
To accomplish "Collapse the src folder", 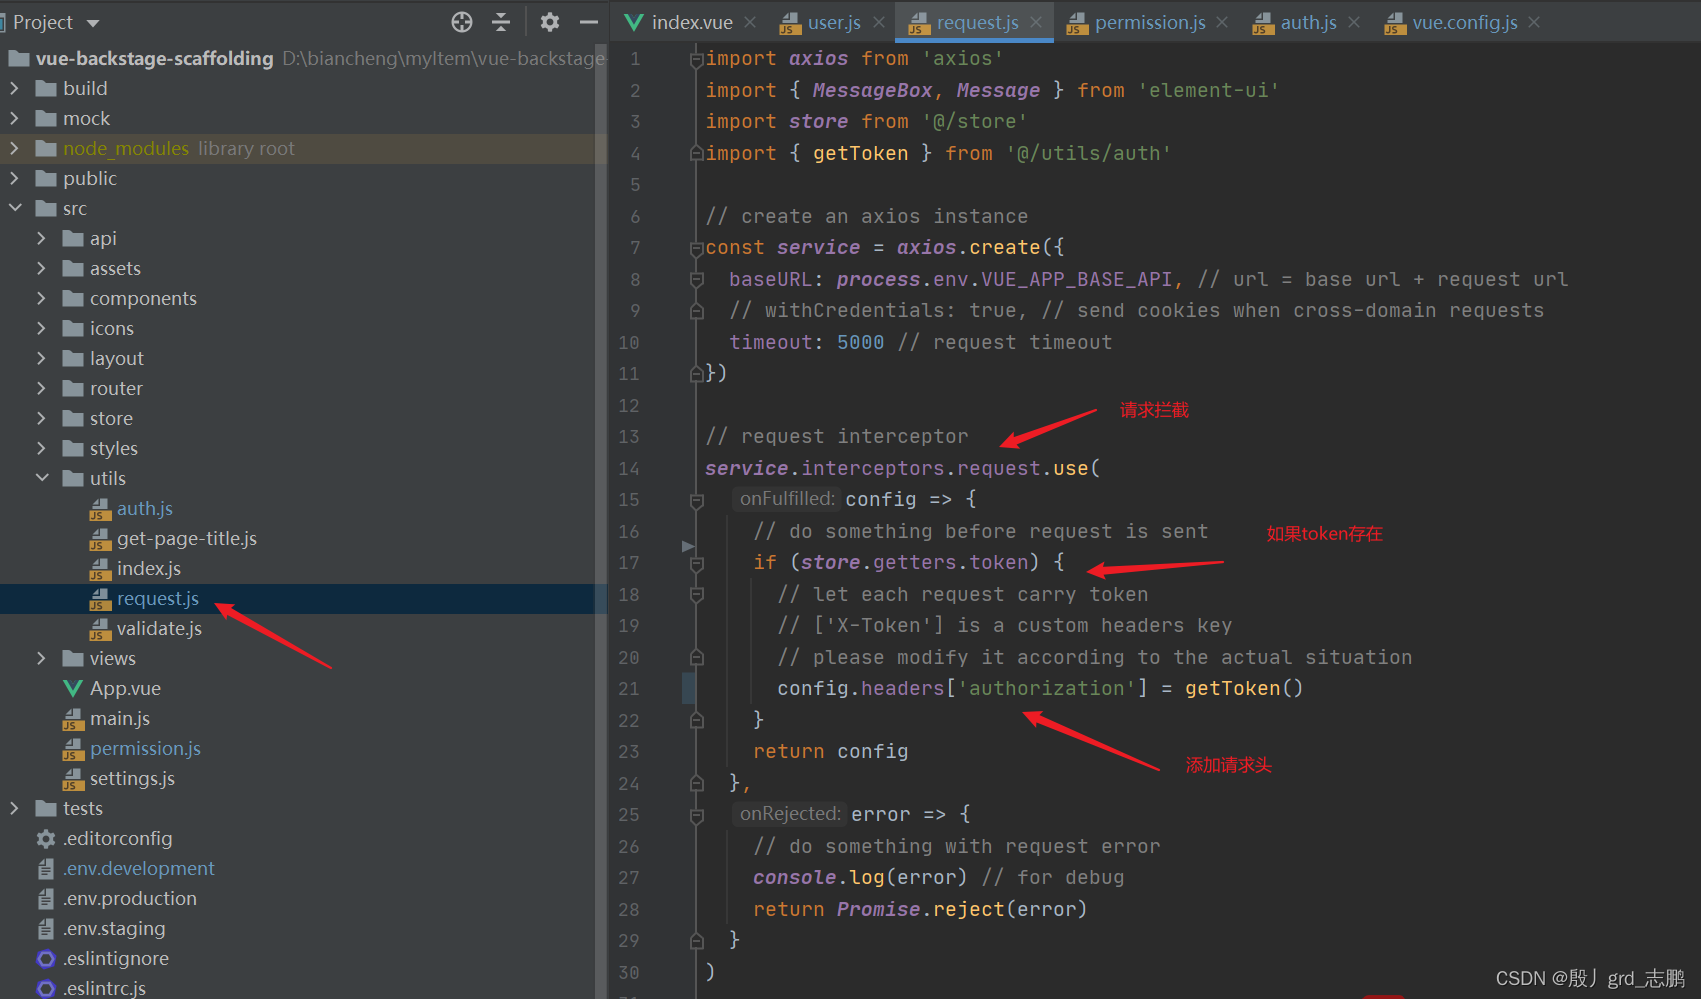I will [x=14, y=208].
